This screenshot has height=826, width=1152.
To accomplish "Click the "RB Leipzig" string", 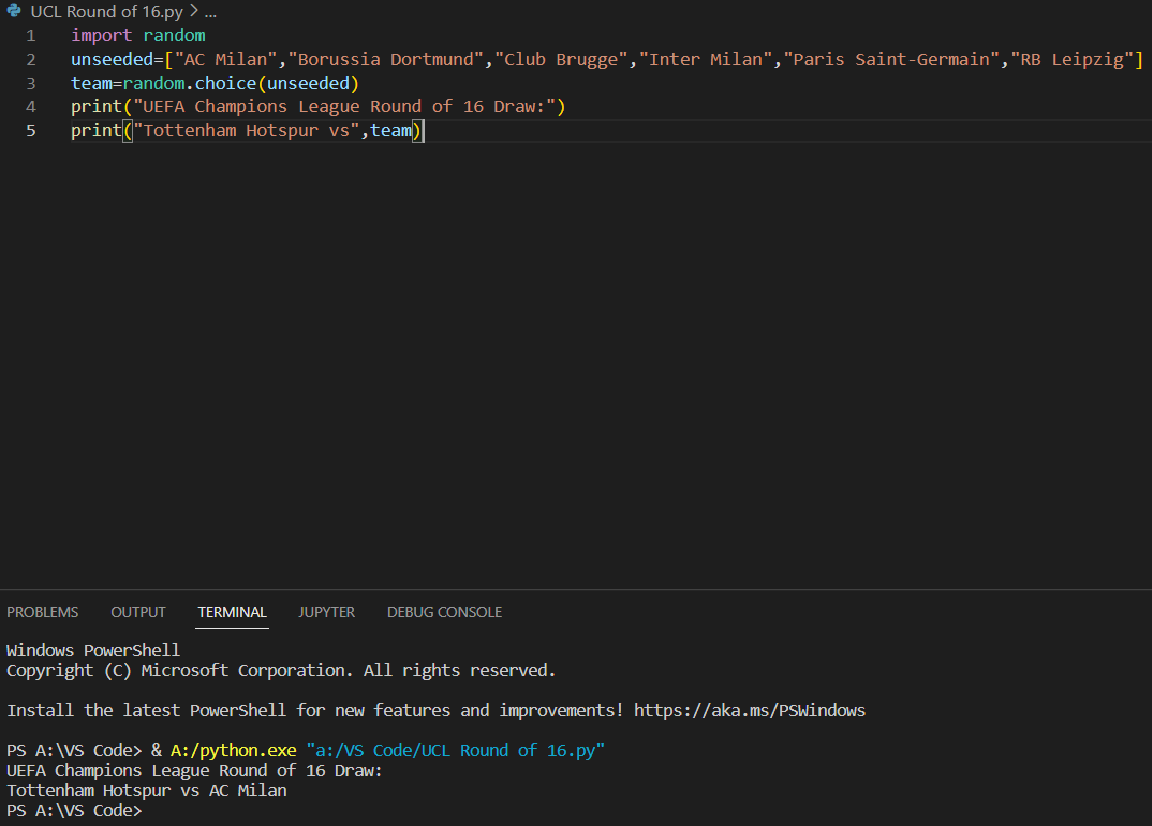I will coord(1072,60).
